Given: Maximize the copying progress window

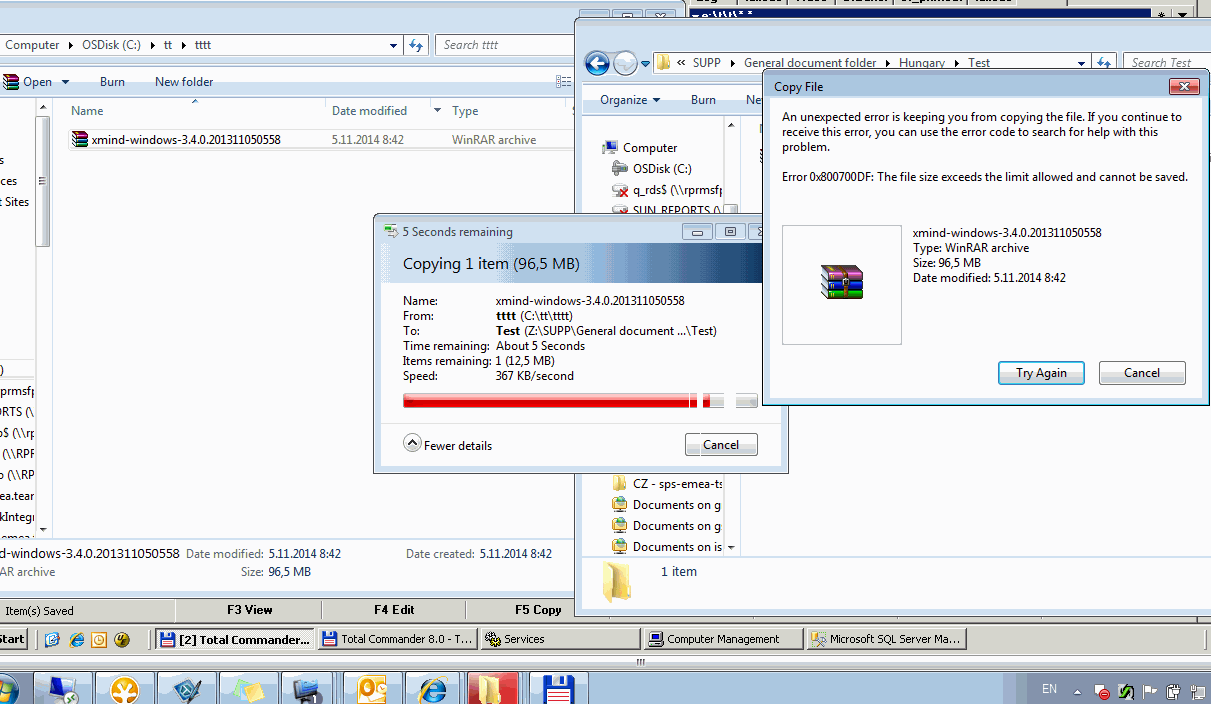Looking at the screenshot, I should click(x=730, y=232).
